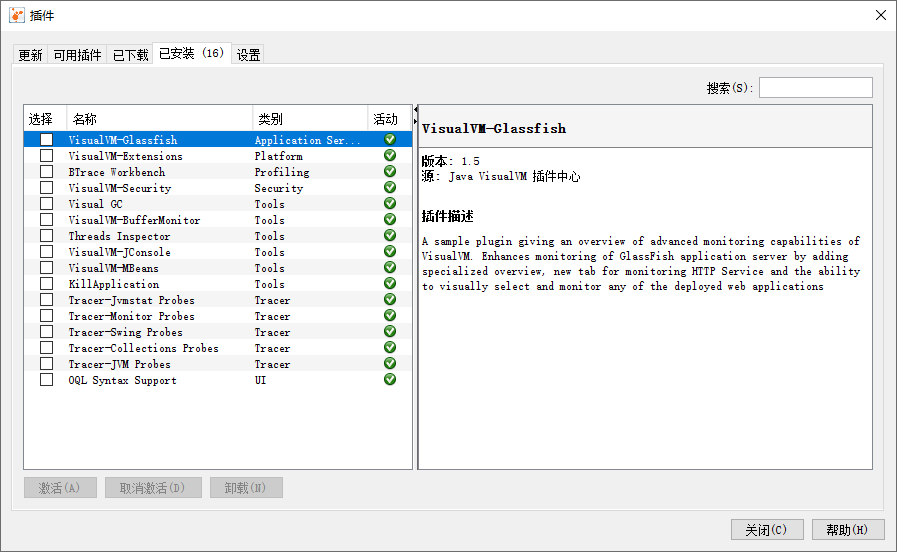Click the green active icon for OQL Syntax Support
This screenshot has height=552, width=897.
390,380
